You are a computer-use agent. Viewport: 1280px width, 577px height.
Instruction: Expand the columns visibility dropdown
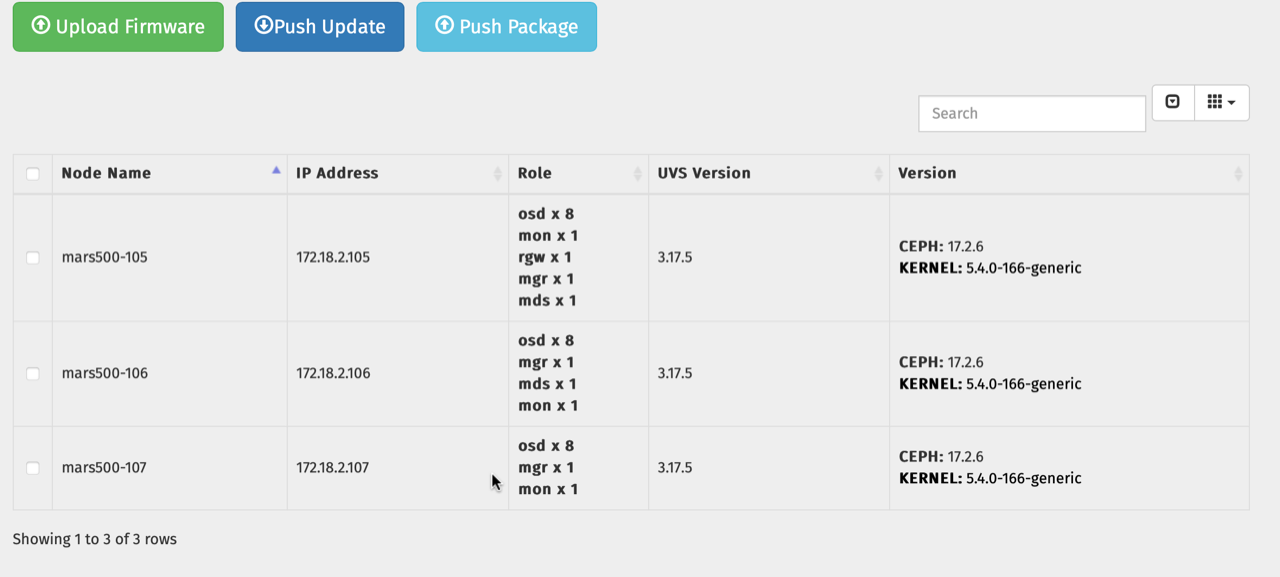pos(1221,102)
